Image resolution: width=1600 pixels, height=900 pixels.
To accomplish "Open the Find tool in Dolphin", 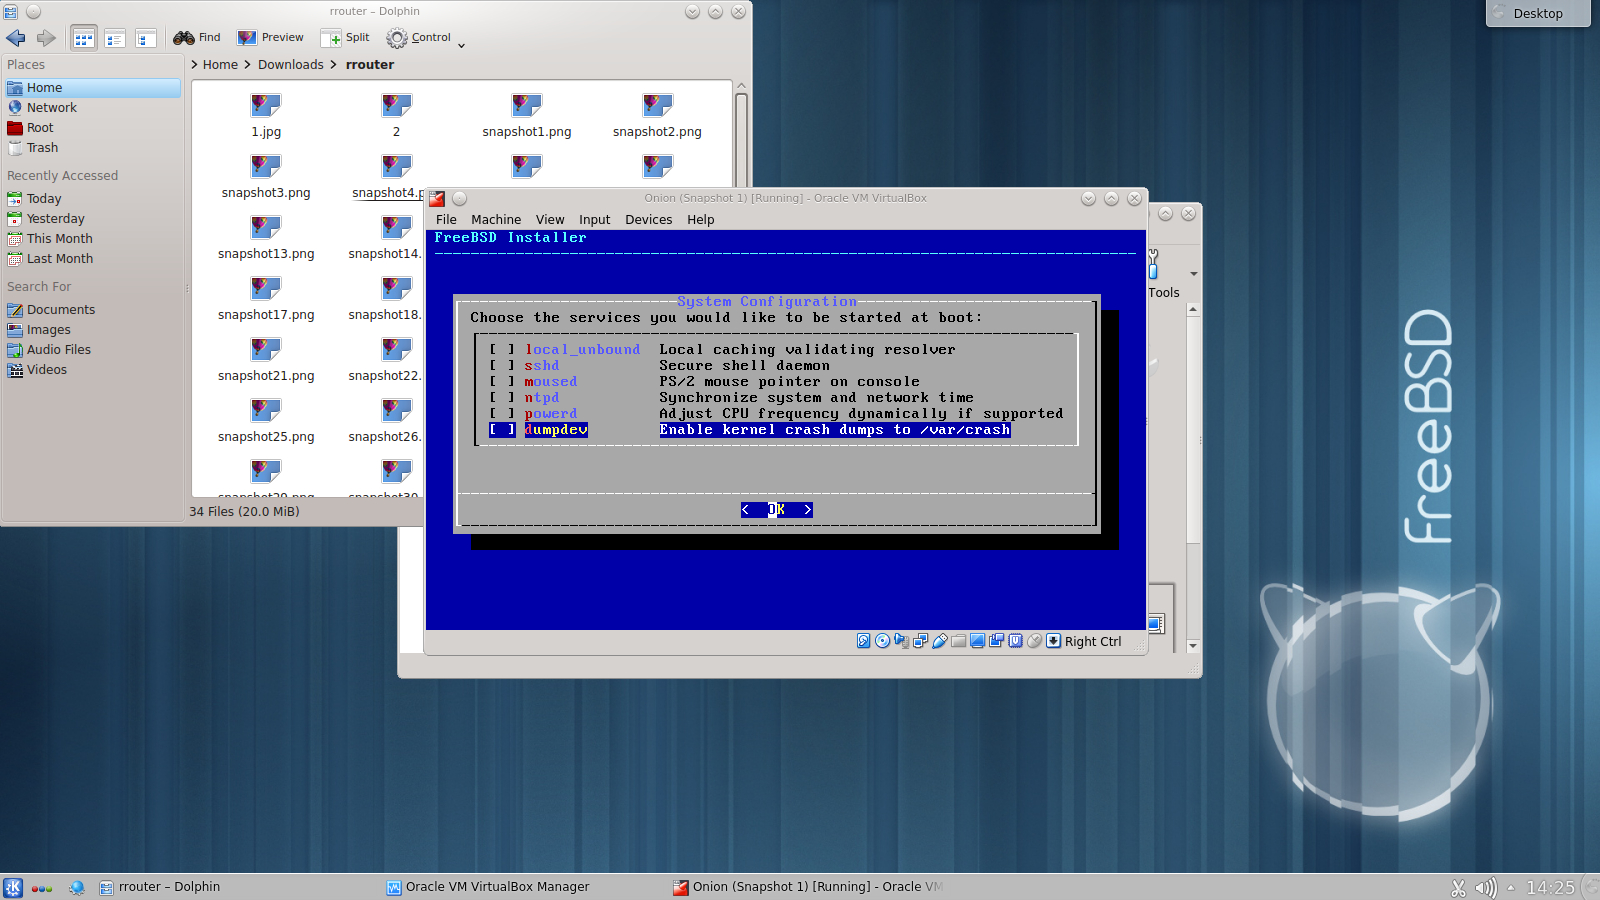I will [x=197, y=38].
